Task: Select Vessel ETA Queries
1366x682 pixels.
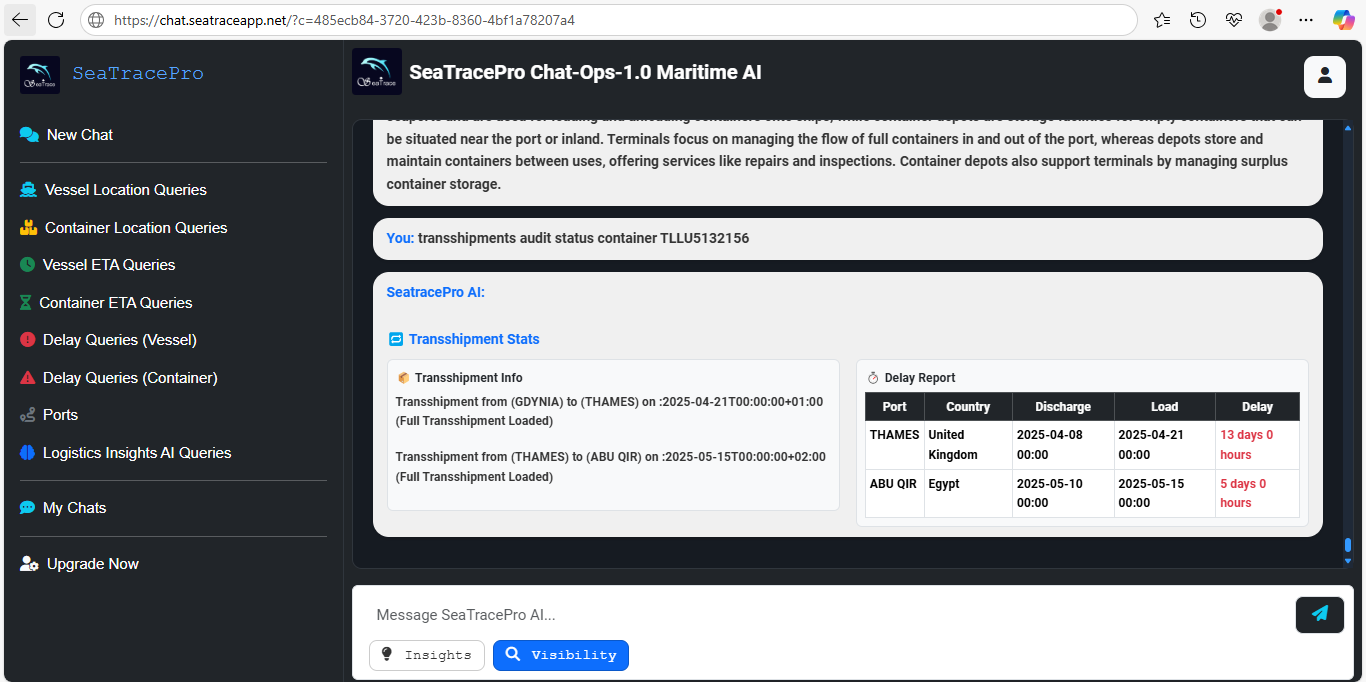Action: coord(109,265)
